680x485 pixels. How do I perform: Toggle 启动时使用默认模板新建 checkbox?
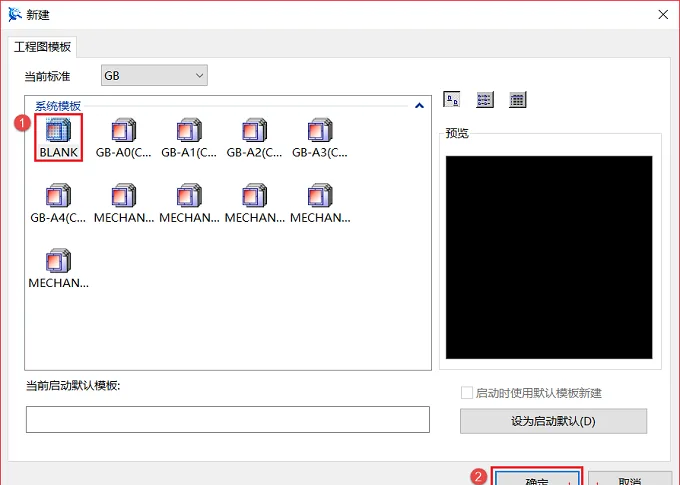click(467, 393)
